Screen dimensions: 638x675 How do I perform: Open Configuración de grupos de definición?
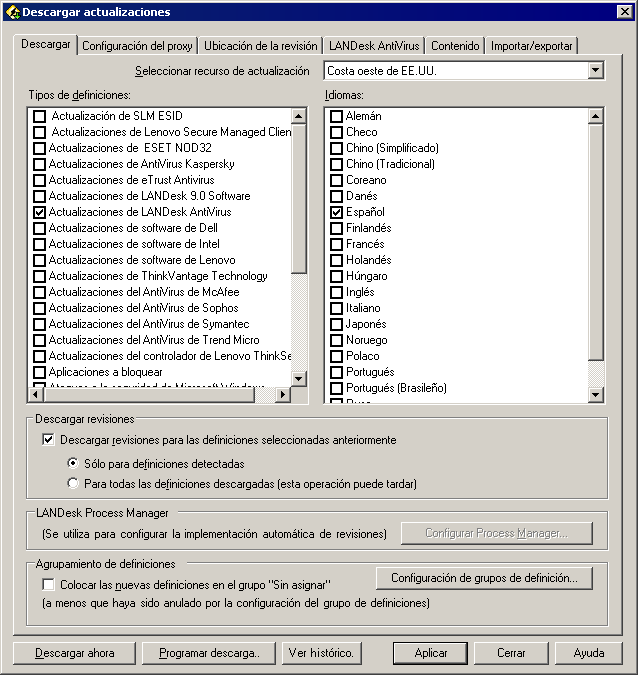click(x=484, y=578)
